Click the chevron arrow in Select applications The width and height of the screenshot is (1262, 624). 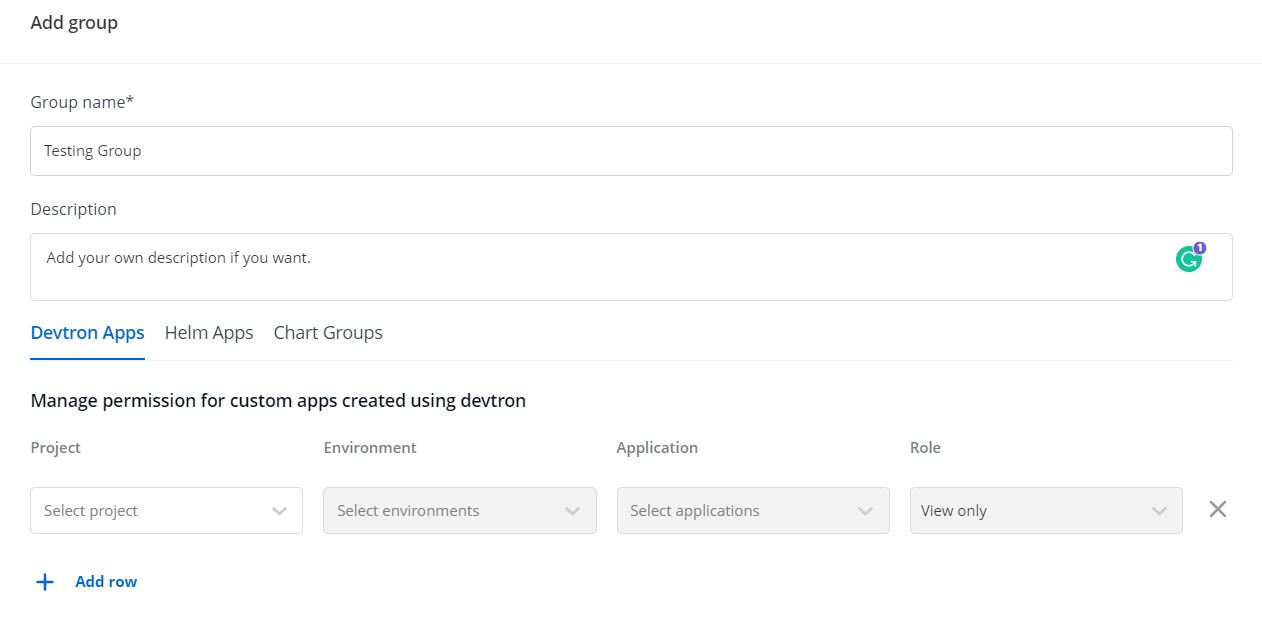[x=865, y=511]
